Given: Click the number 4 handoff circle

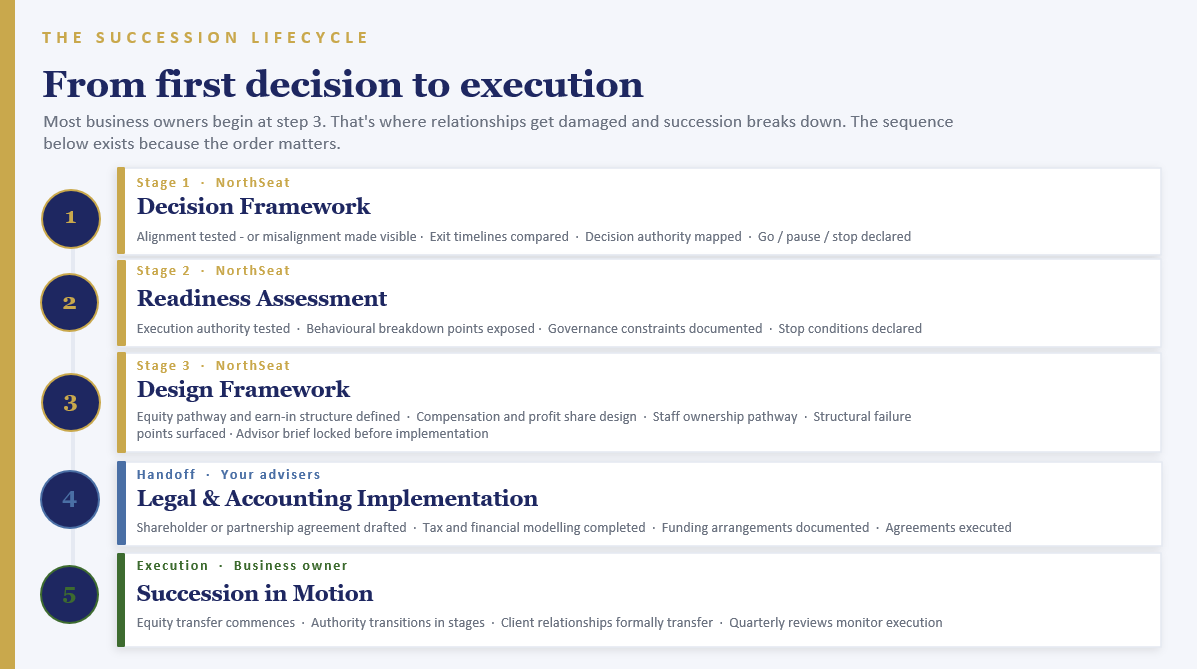Looking at the screenshot, I should pos(69,499).
